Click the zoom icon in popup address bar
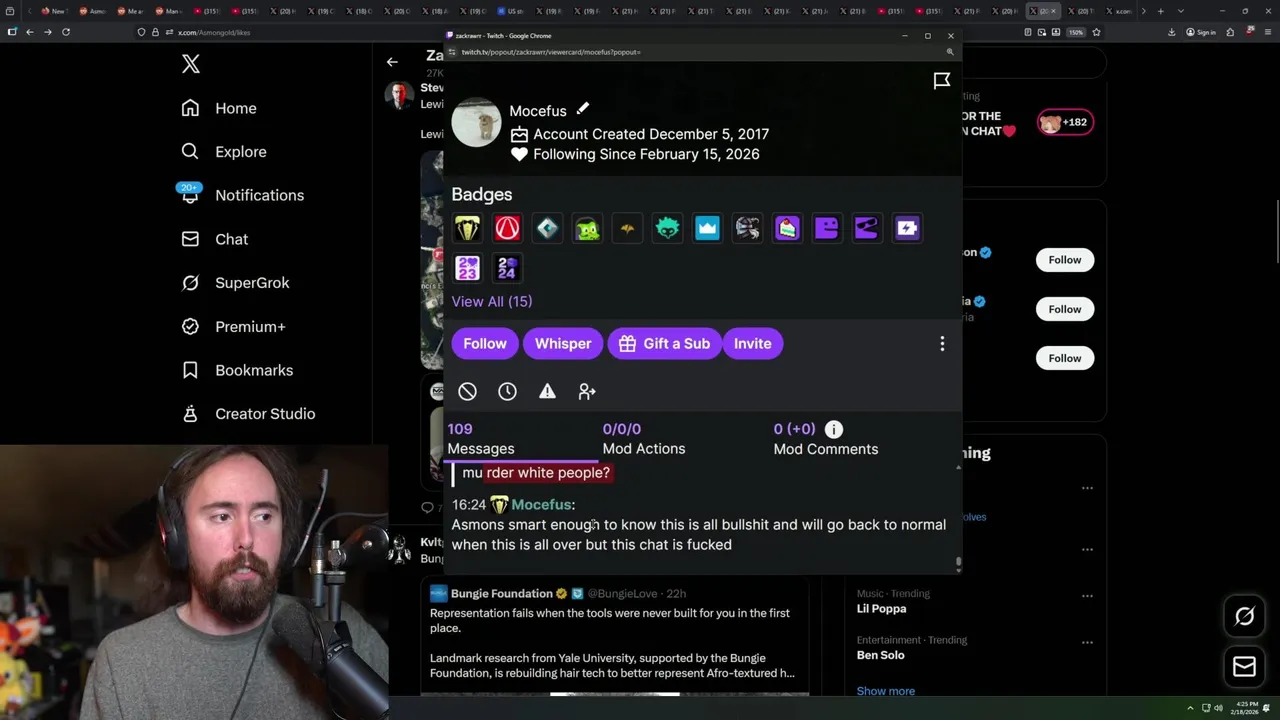The image size is (1280, 720). (x=950, y=52)
